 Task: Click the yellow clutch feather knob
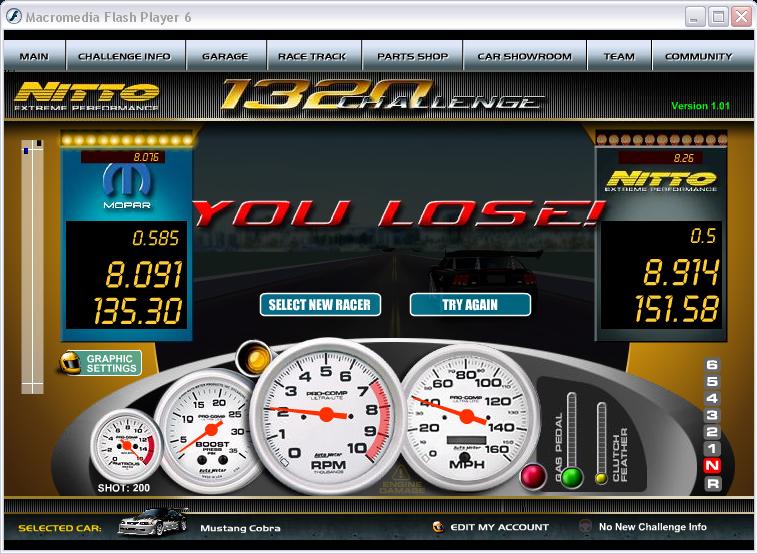point(601,478)
